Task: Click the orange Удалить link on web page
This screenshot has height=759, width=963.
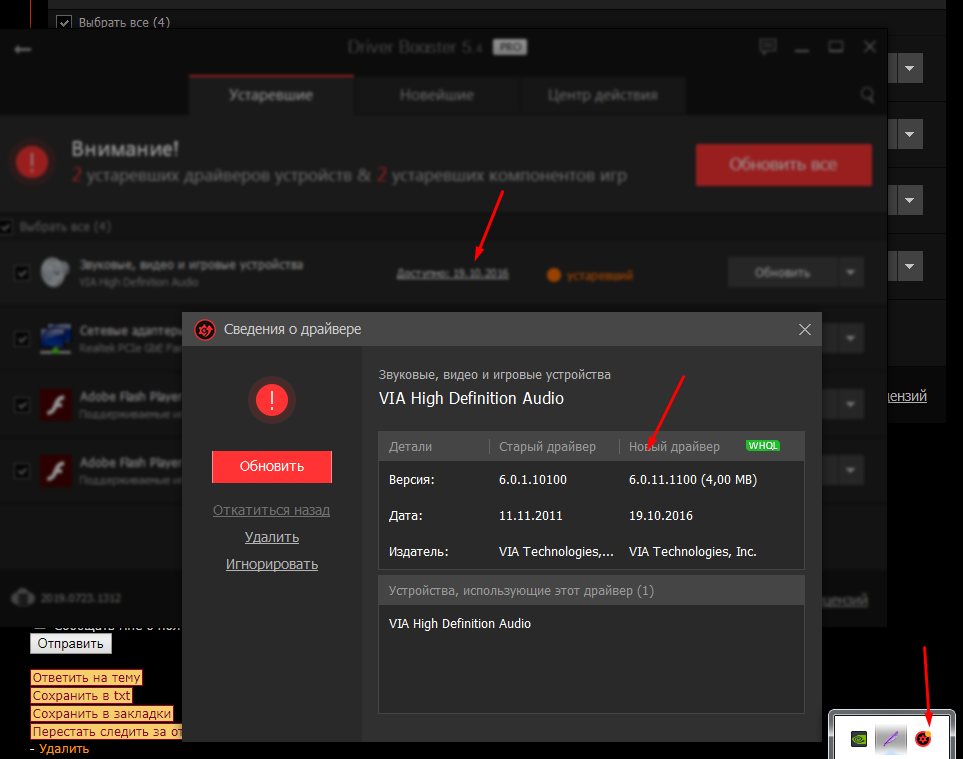Action: [x=64, y=749]
